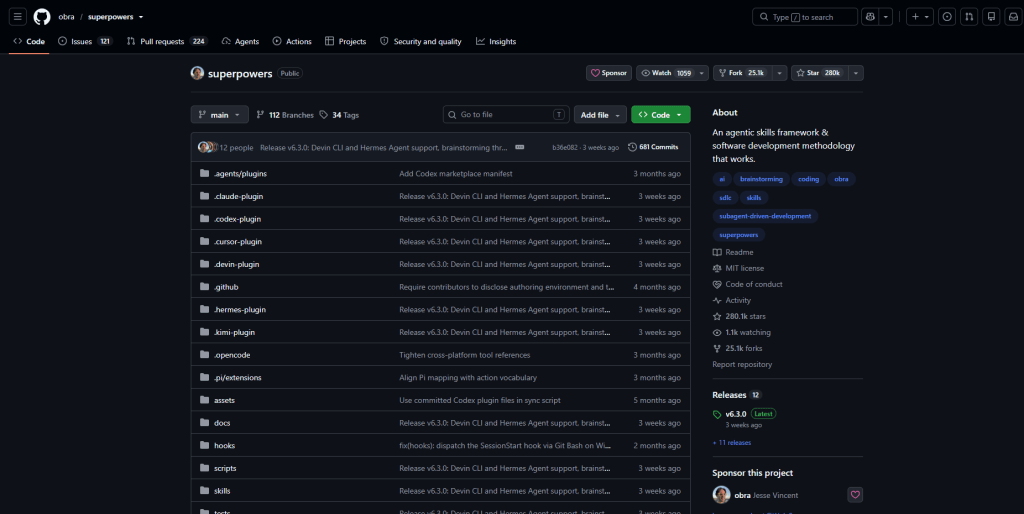Screen dimensions: 1024x514
Task: Open the .devin-plugin folder
Action: (x=236, y=265)
